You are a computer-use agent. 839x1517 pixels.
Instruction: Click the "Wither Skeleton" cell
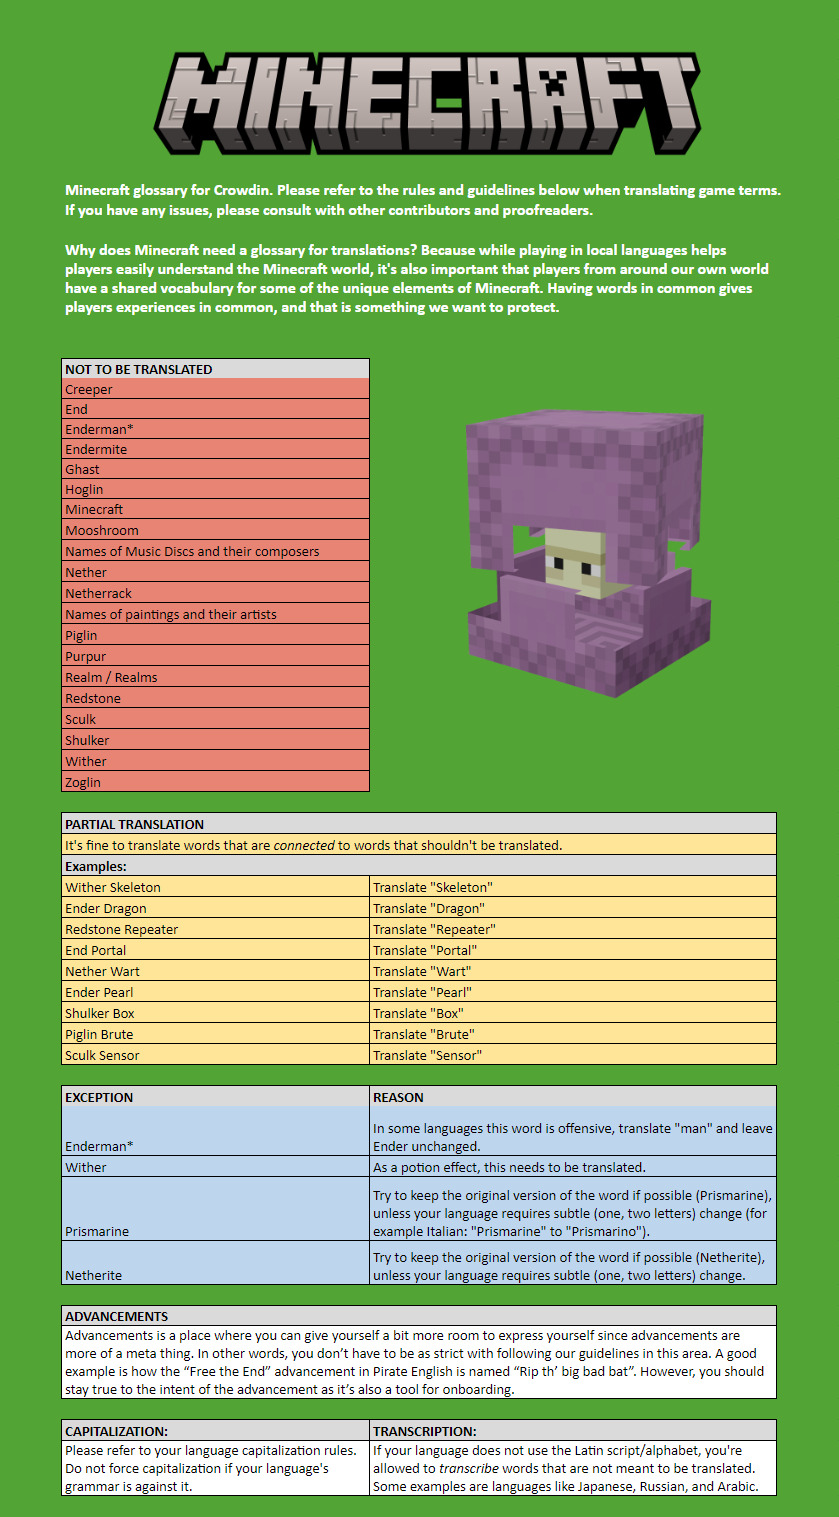tap(216, 887)
